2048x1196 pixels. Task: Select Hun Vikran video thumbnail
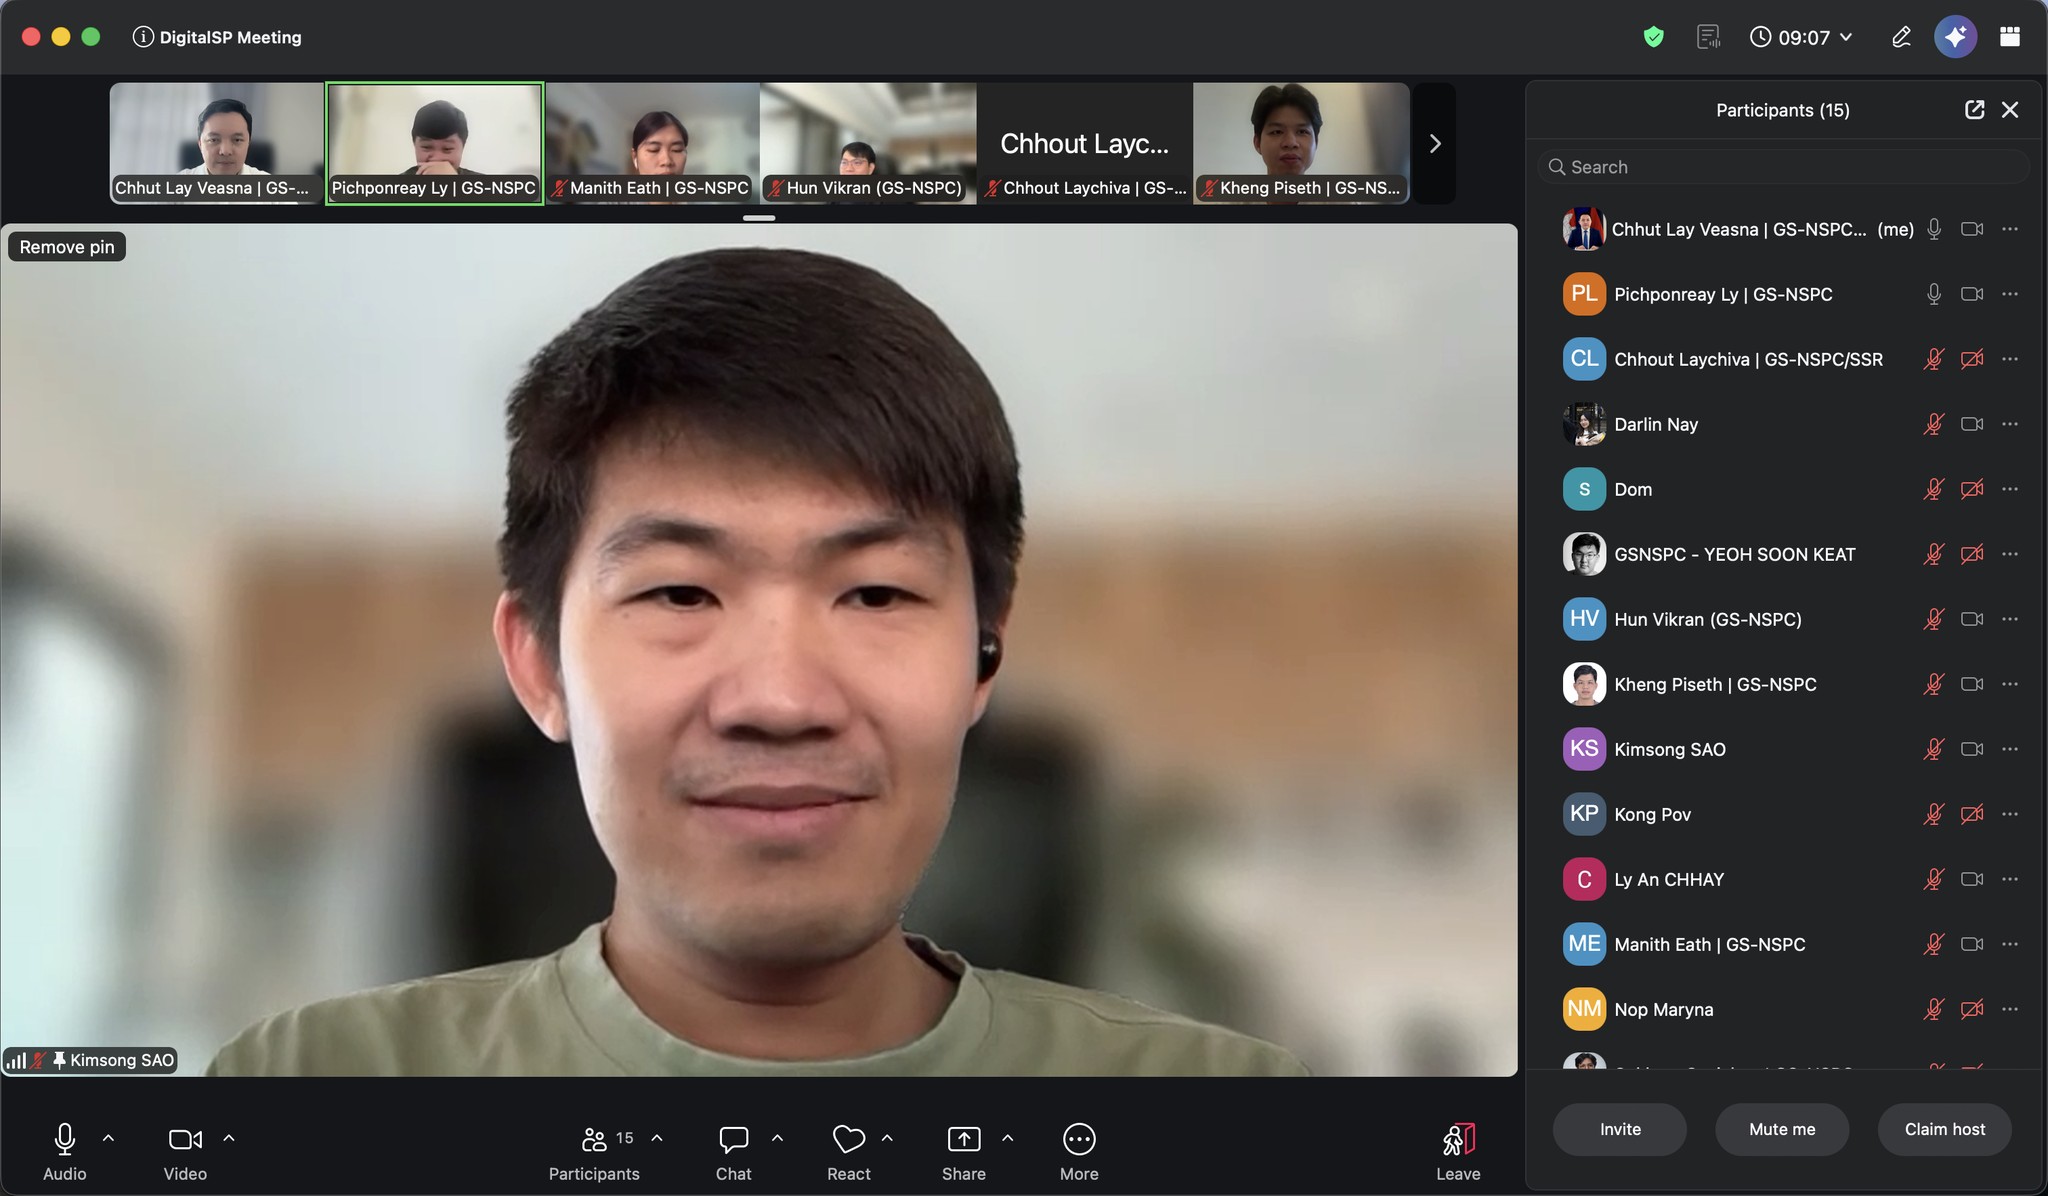click(x=868, y=143)
